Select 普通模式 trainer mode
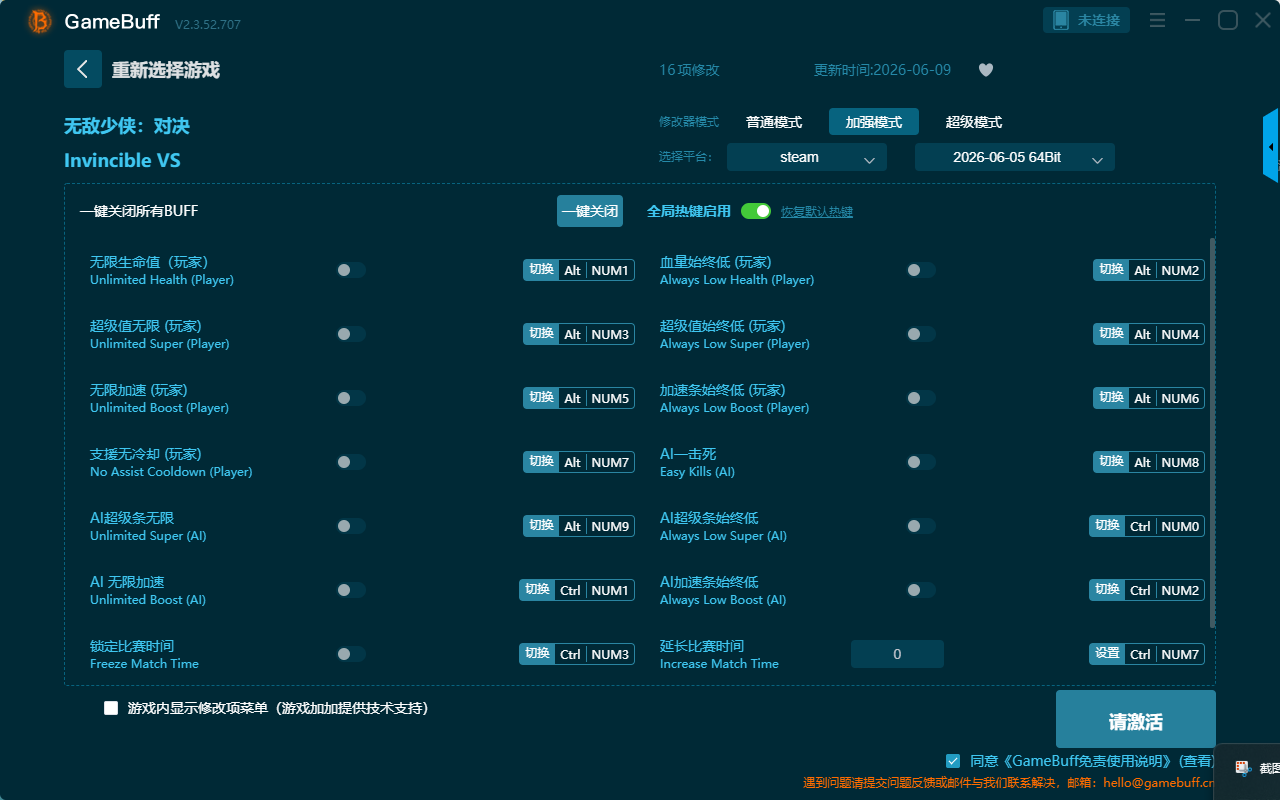Image resolution: width=1280 pixels, height=800 pixels. (x=774, y=122)
